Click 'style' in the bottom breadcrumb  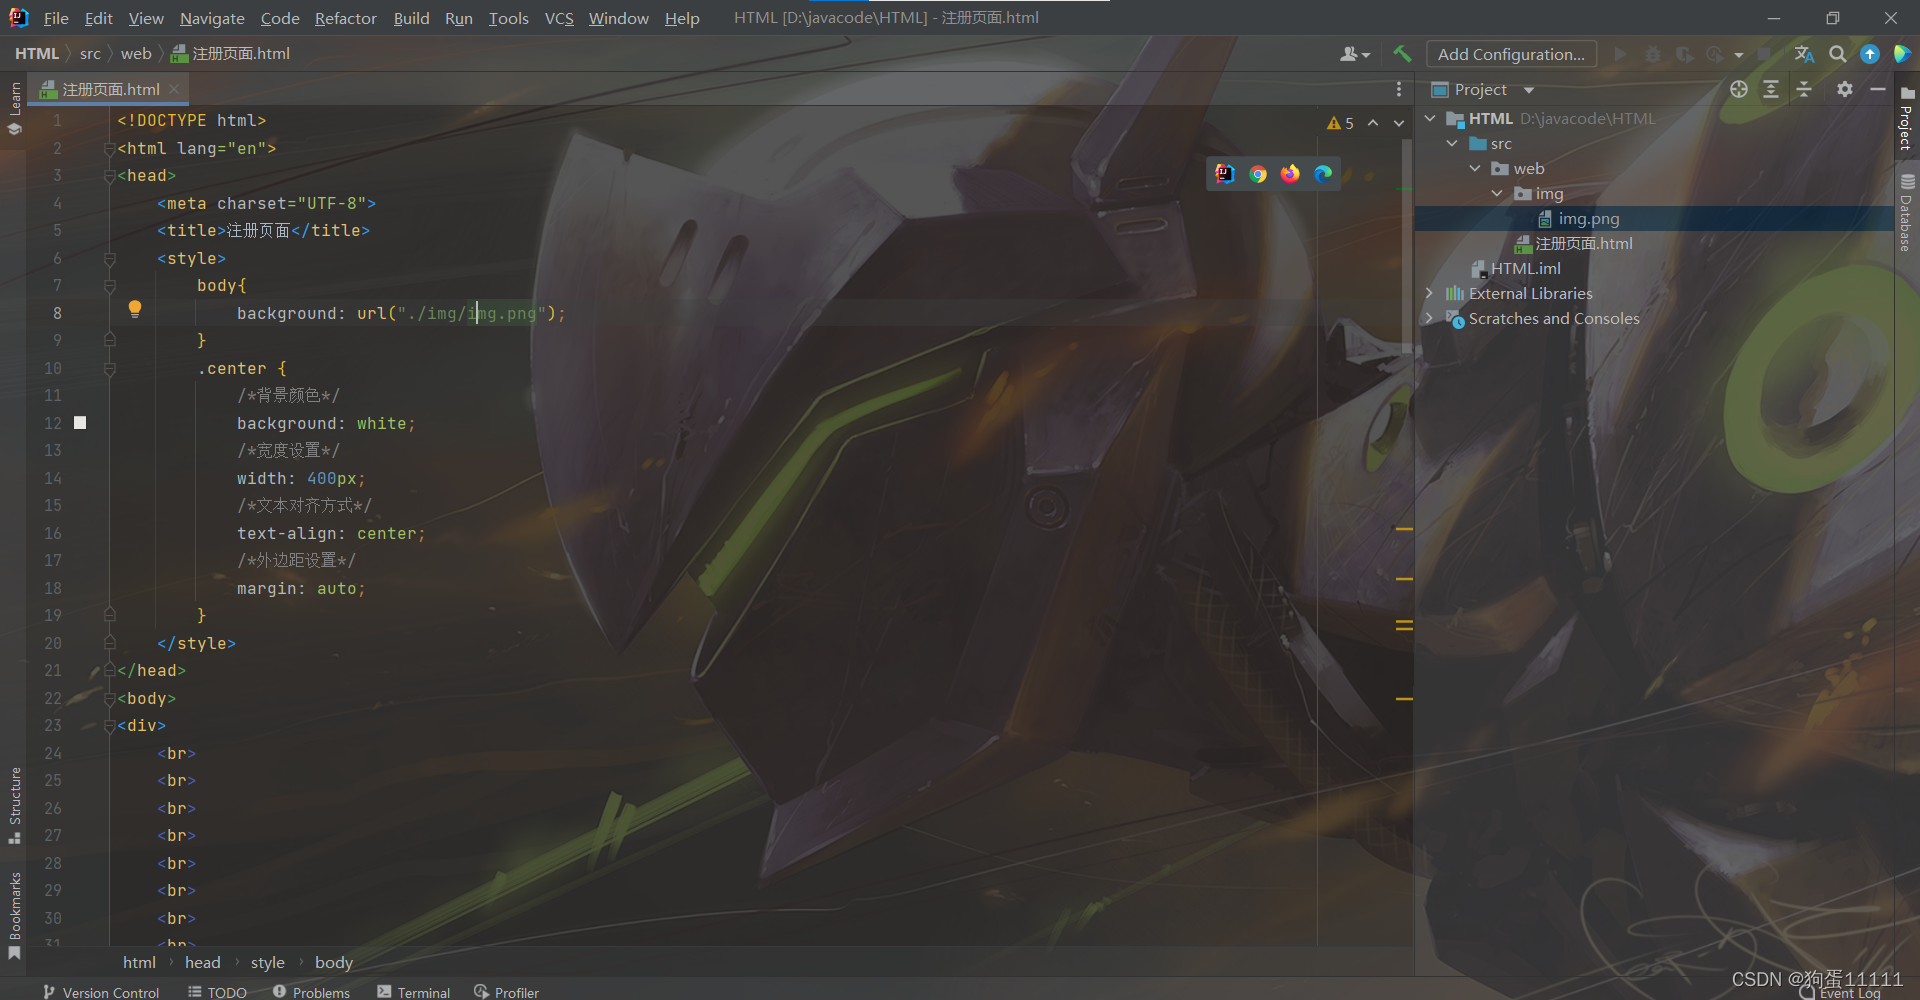pos(267,962)
